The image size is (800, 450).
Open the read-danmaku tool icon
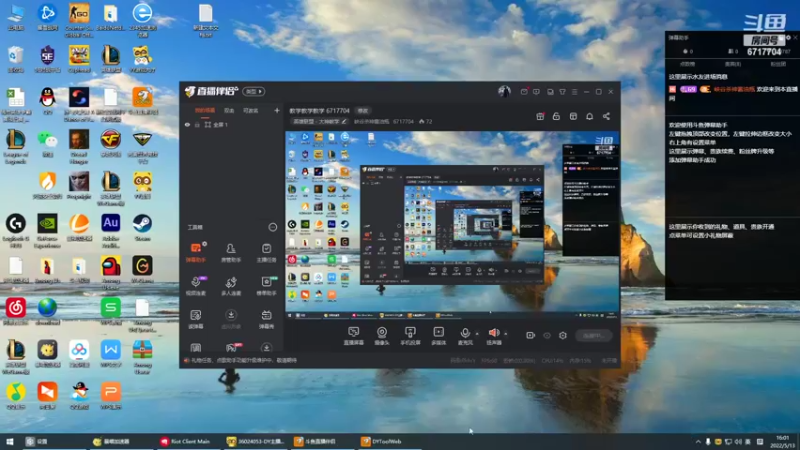coord(195,319)
